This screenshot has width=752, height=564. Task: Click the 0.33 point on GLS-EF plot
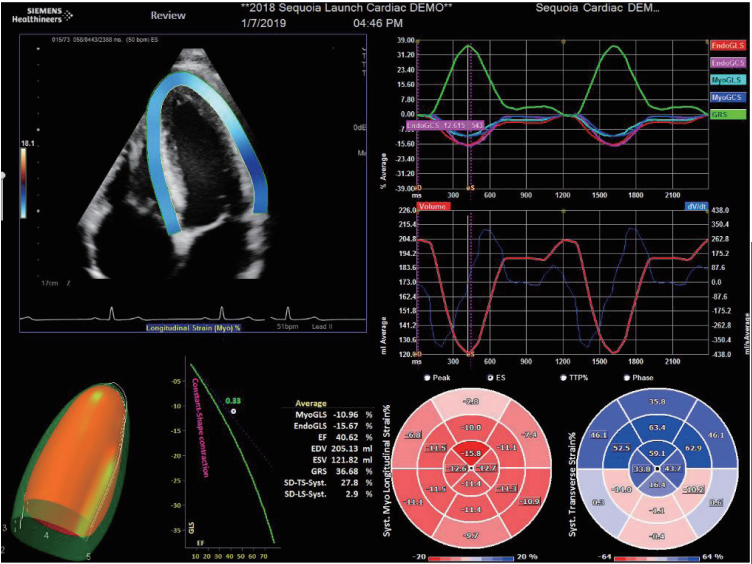(233, 411)
